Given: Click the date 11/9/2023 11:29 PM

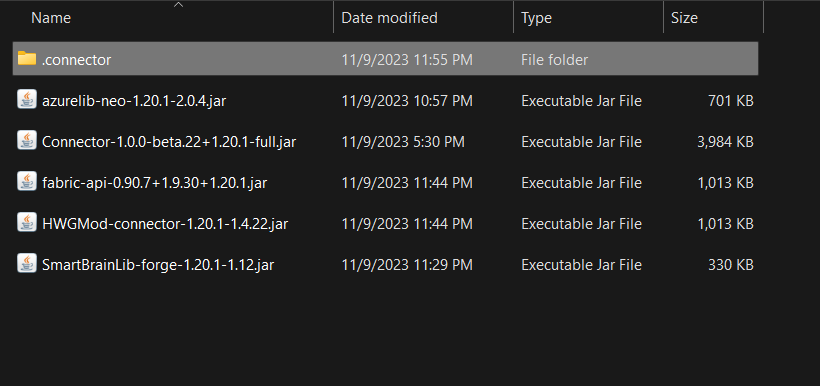Looking at the screenshot, I should (x=407, y=265).
